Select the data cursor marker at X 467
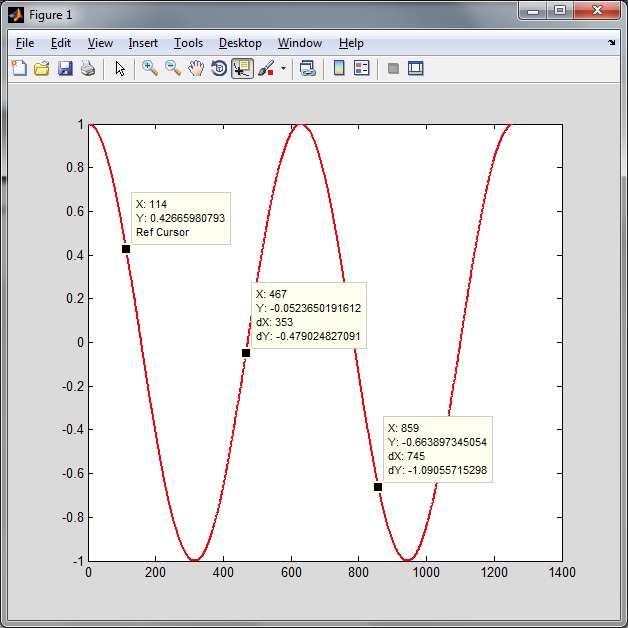 [x=246, y=353]
